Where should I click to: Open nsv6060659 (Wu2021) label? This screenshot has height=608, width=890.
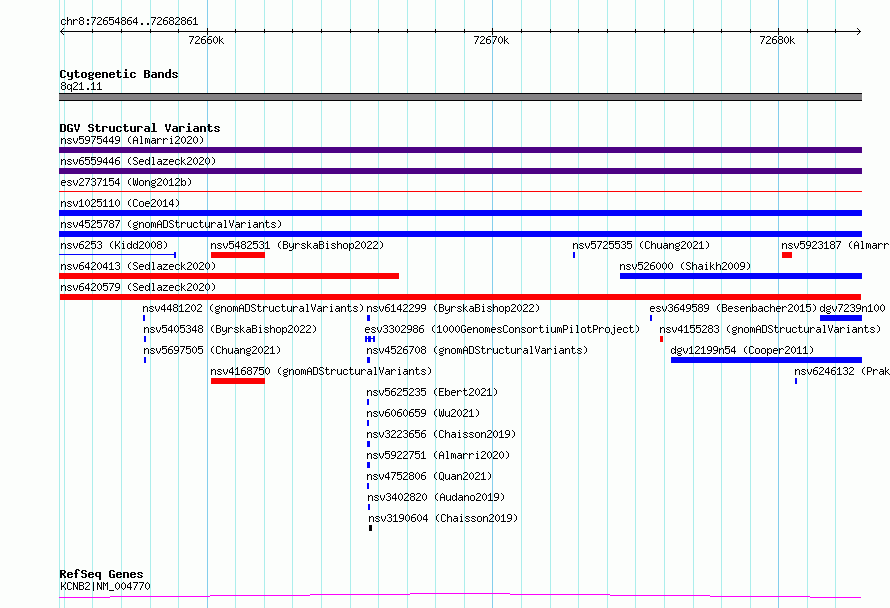(x=423, y=413)
